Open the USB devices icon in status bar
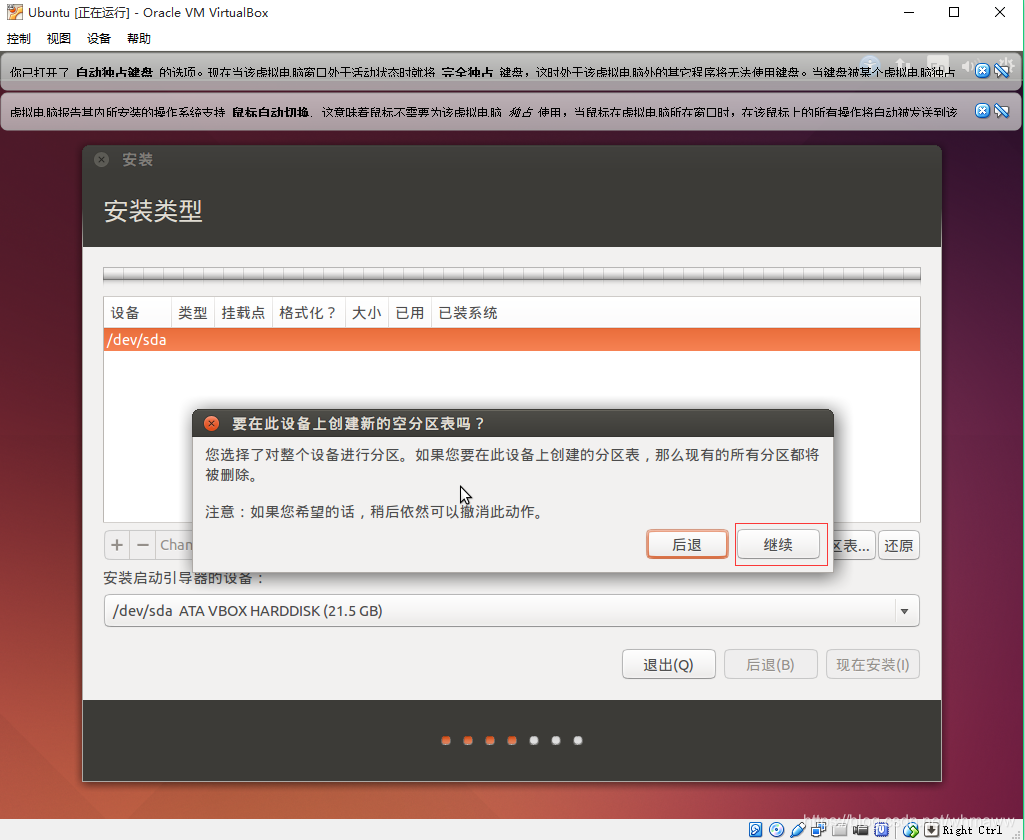 tap(798, 830)
